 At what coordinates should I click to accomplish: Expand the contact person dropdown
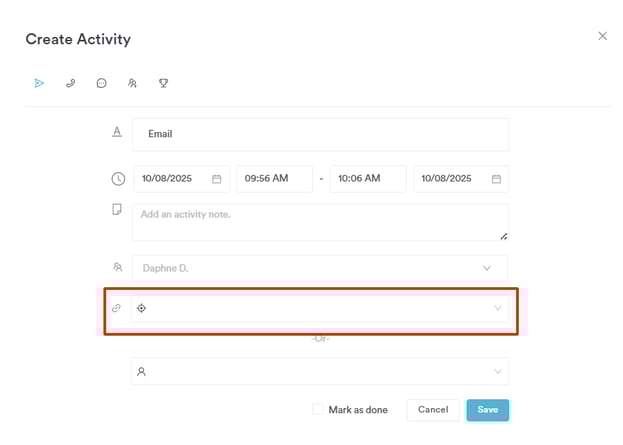pyautogui.click(x=497, y=371)
